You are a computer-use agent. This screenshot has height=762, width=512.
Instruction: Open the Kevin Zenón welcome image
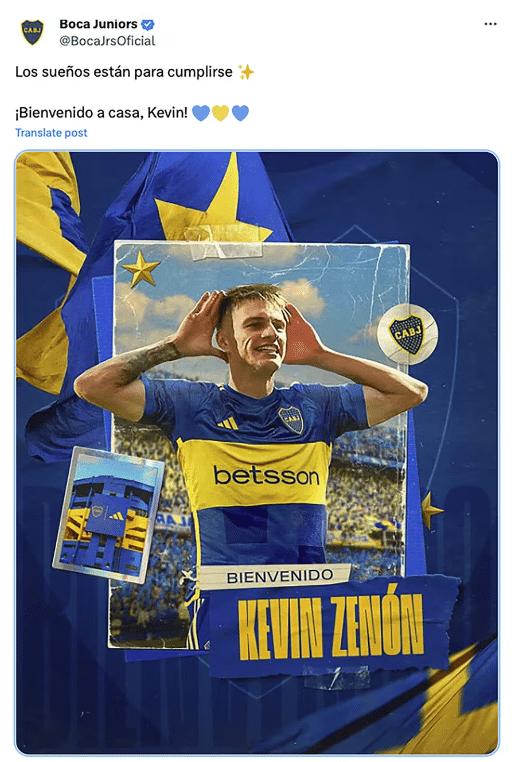[x=256, y=453]
